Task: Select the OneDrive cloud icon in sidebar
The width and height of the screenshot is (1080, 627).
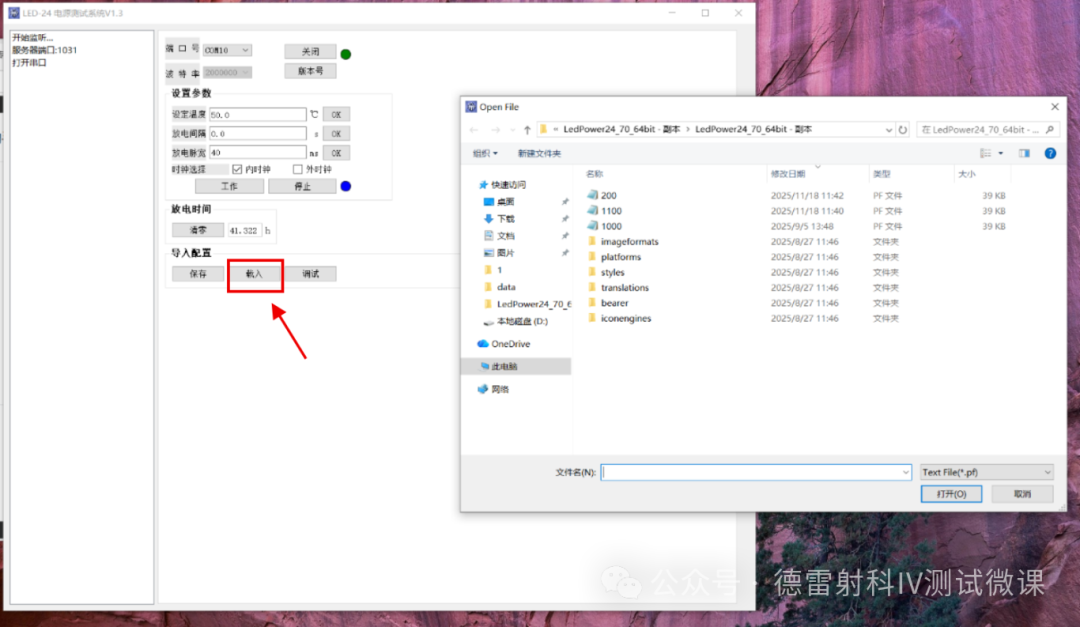Action: tap(483, 344)
